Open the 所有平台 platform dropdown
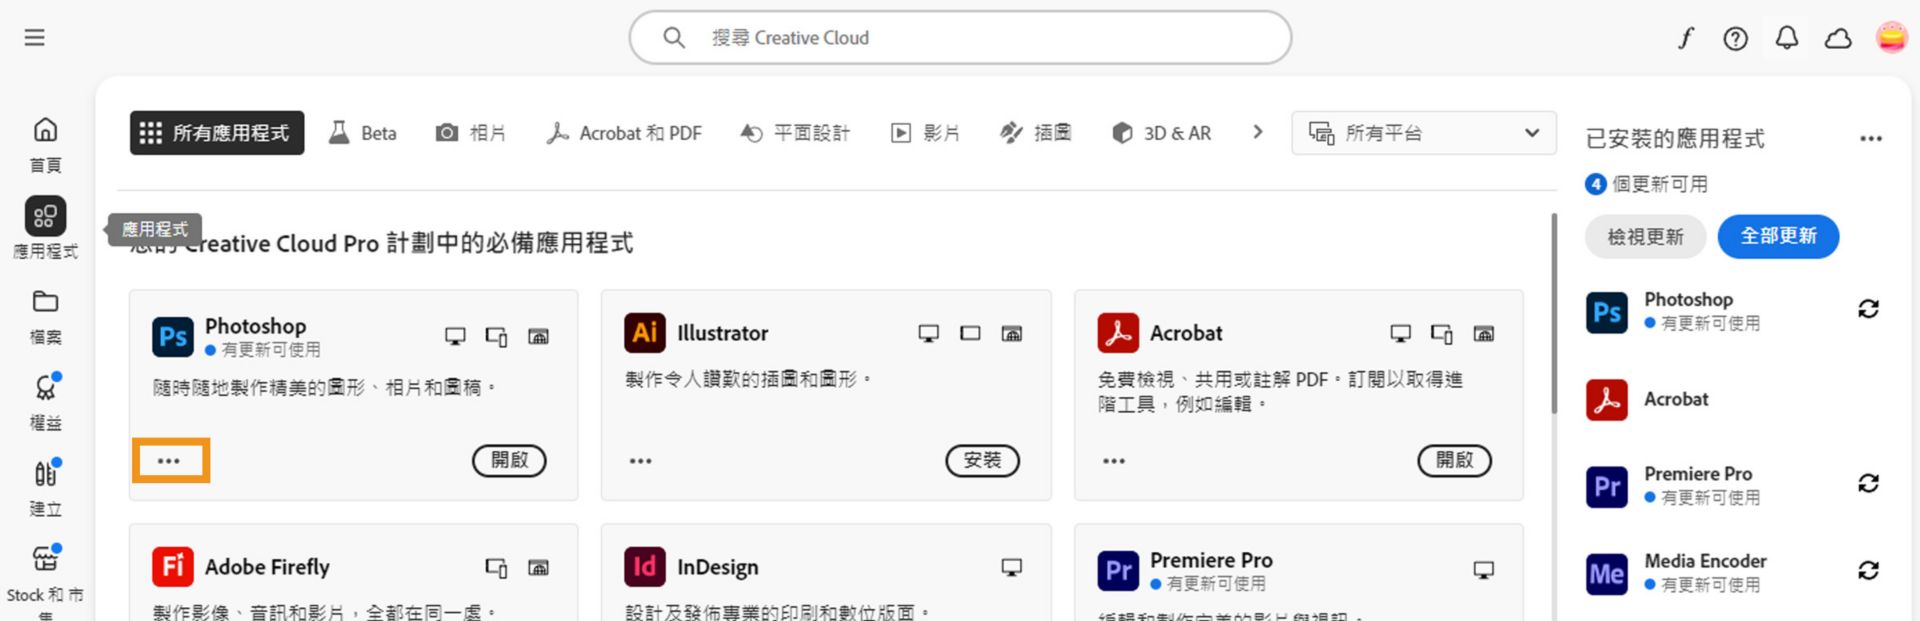 click(1424, 133)
